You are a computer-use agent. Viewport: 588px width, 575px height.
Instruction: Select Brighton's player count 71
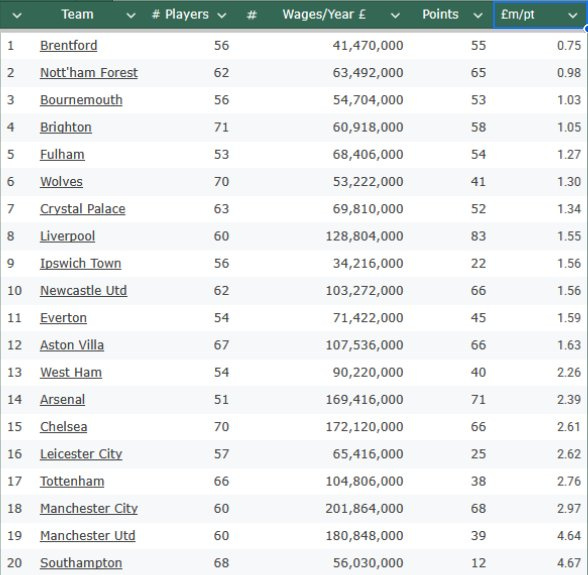coord(221,128)
